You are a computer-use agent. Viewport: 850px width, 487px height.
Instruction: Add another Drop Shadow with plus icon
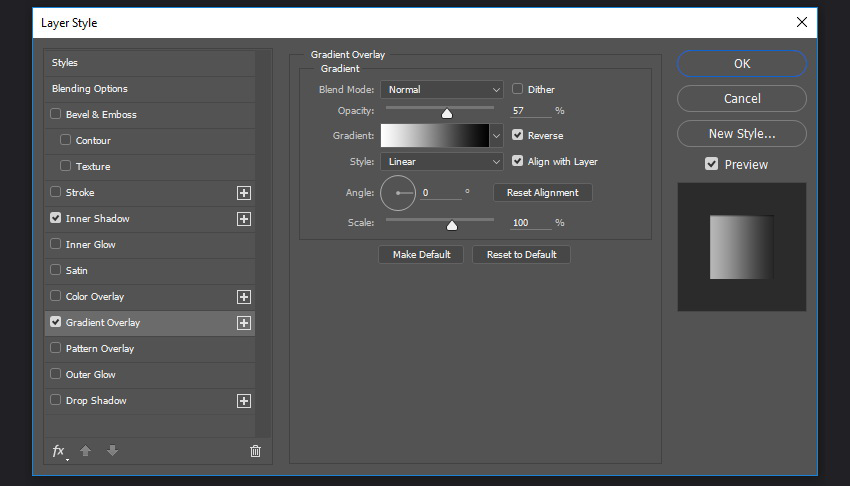244,401
